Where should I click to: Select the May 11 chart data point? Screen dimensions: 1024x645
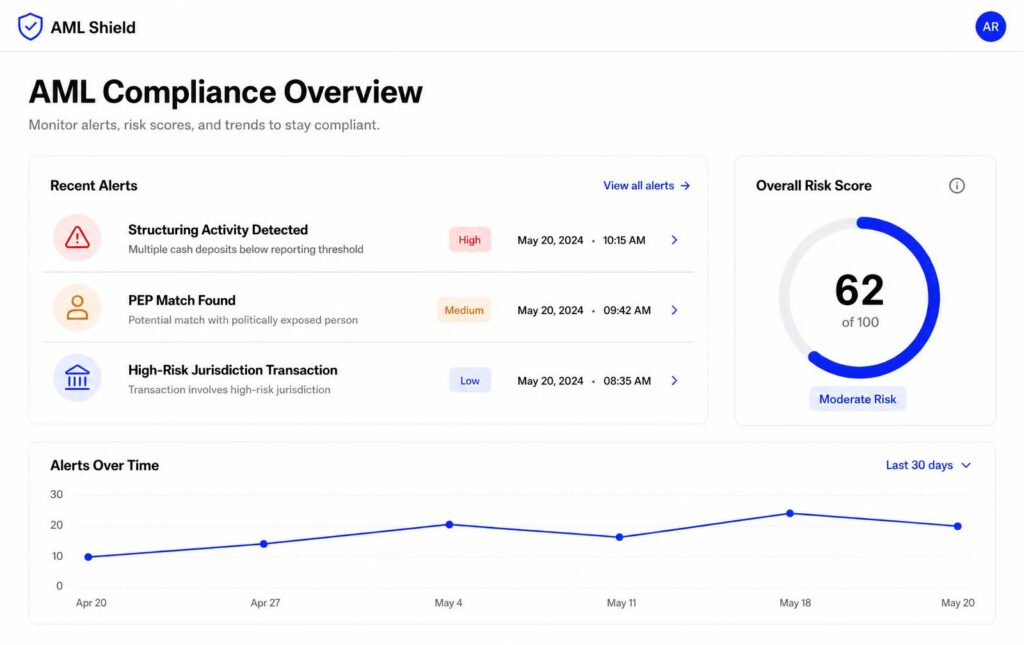point(620,537)
